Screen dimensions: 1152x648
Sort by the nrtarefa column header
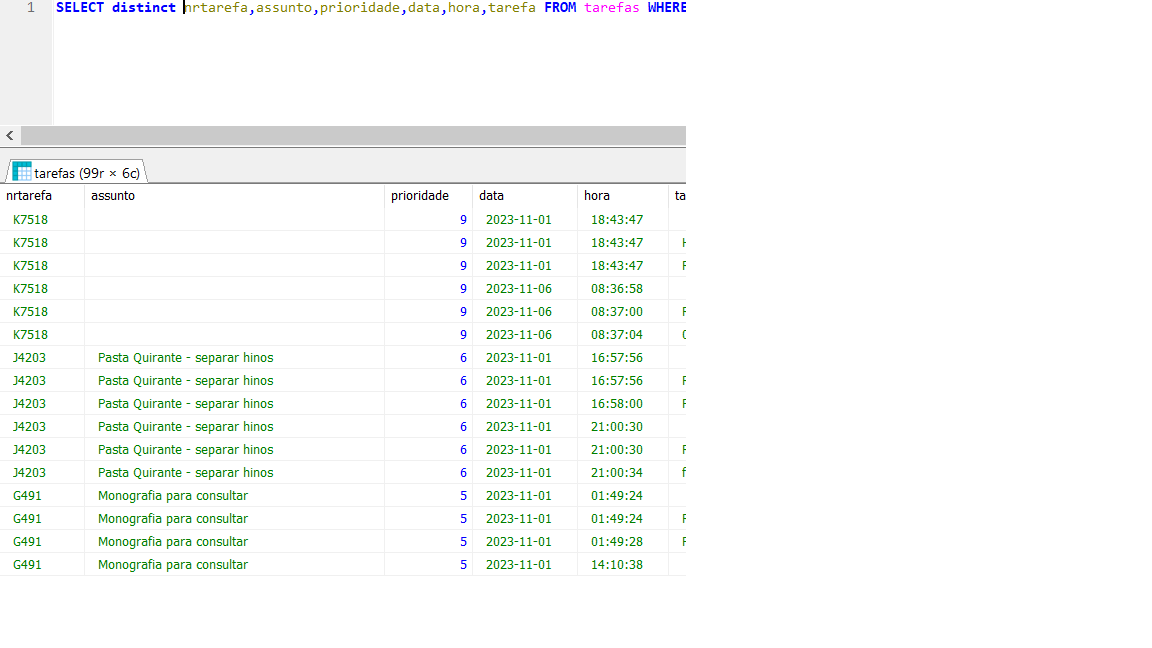coord(29,196)
